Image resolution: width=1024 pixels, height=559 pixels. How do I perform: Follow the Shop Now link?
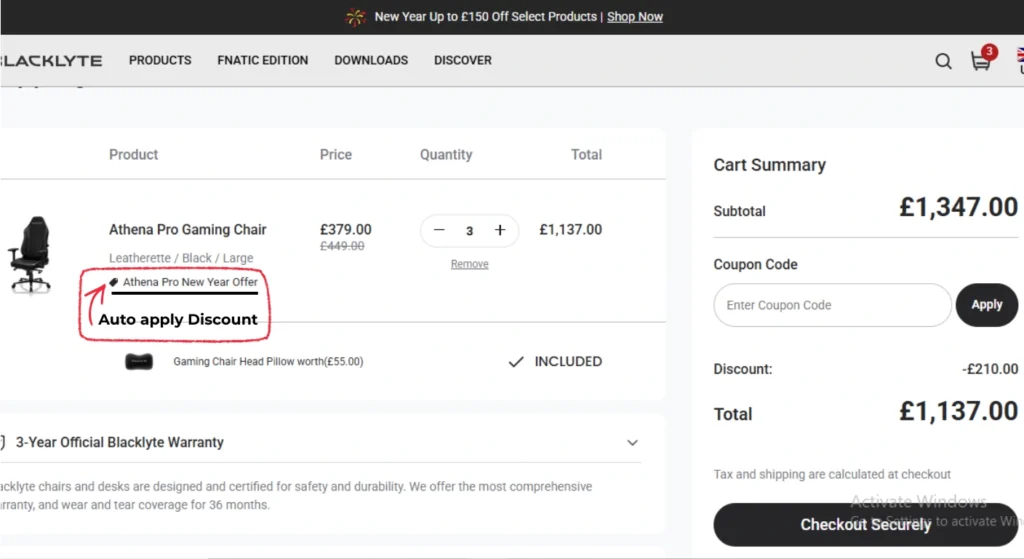635,17
